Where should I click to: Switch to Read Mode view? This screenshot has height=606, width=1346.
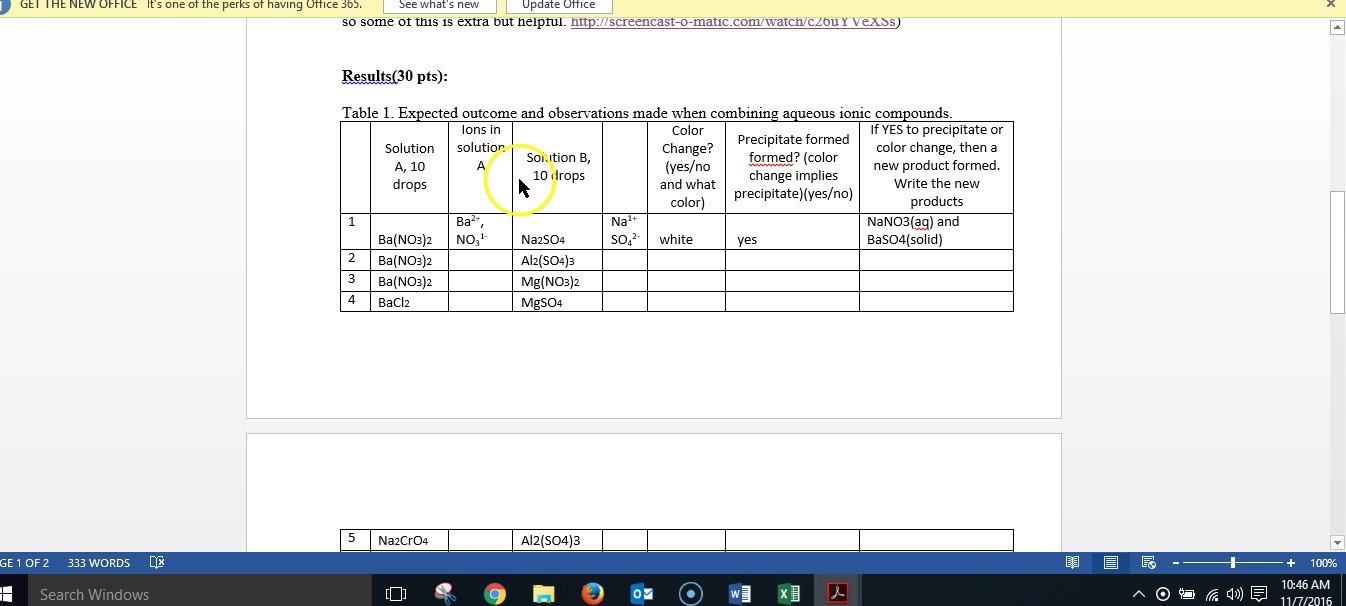[x=1072, y=563]
